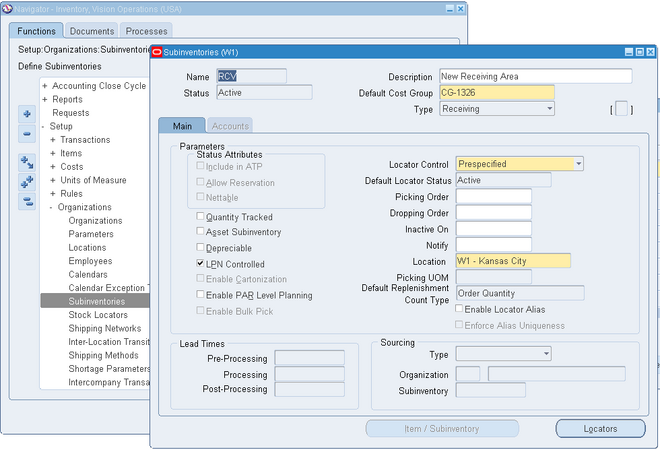This screenshot has height=450, width=660.
Task: Click the Location field W1 - Kansas City
Action: [513, 261]
